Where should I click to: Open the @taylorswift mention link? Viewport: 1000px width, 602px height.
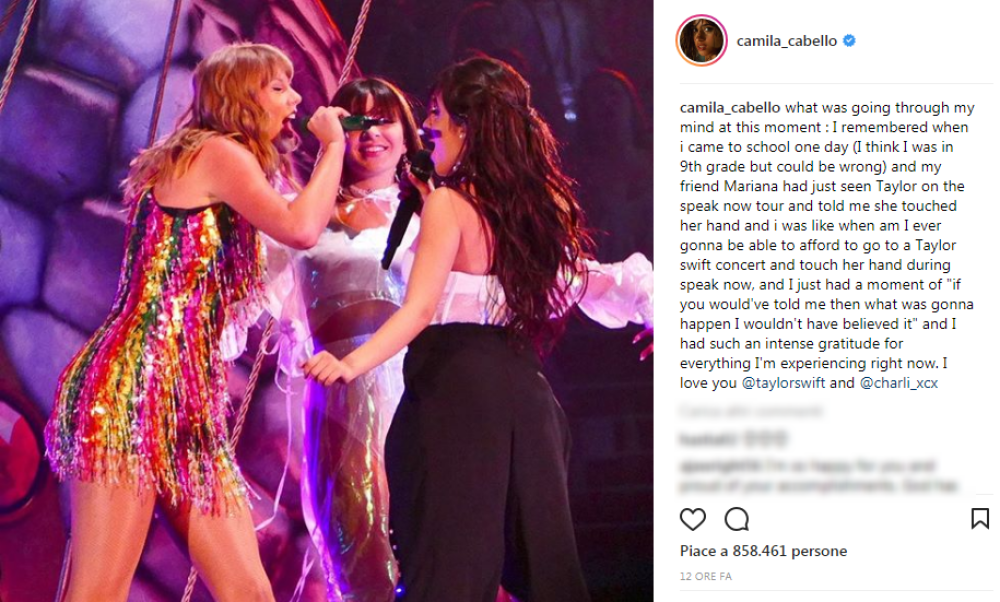tap(783, 383)
